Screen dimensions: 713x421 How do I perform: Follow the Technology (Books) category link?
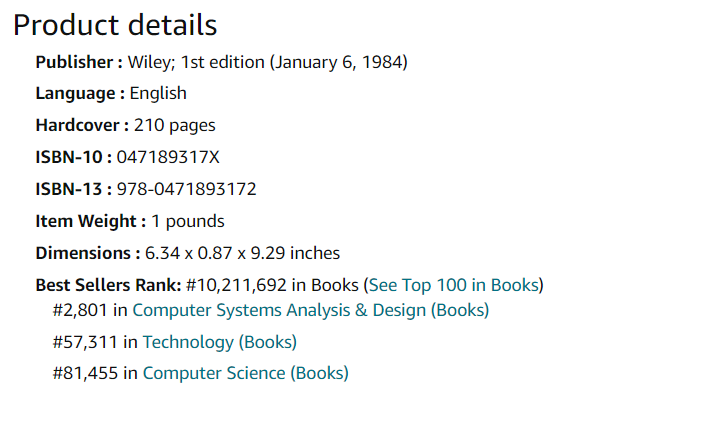[220, 342]
